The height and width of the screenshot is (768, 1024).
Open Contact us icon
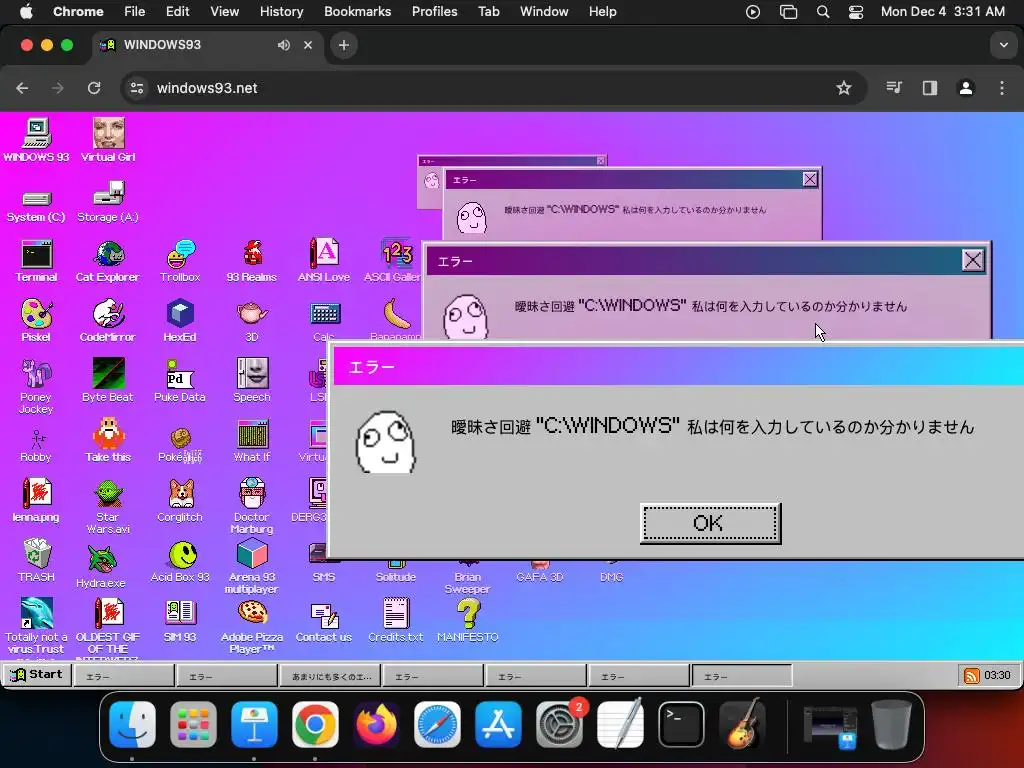[324, 621]
